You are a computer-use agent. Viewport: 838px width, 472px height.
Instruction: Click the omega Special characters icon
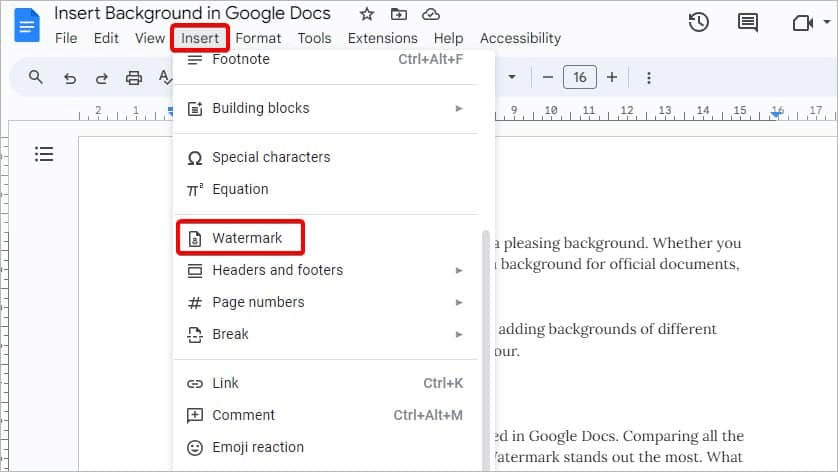pyautogui.click(x=195, y=158)
